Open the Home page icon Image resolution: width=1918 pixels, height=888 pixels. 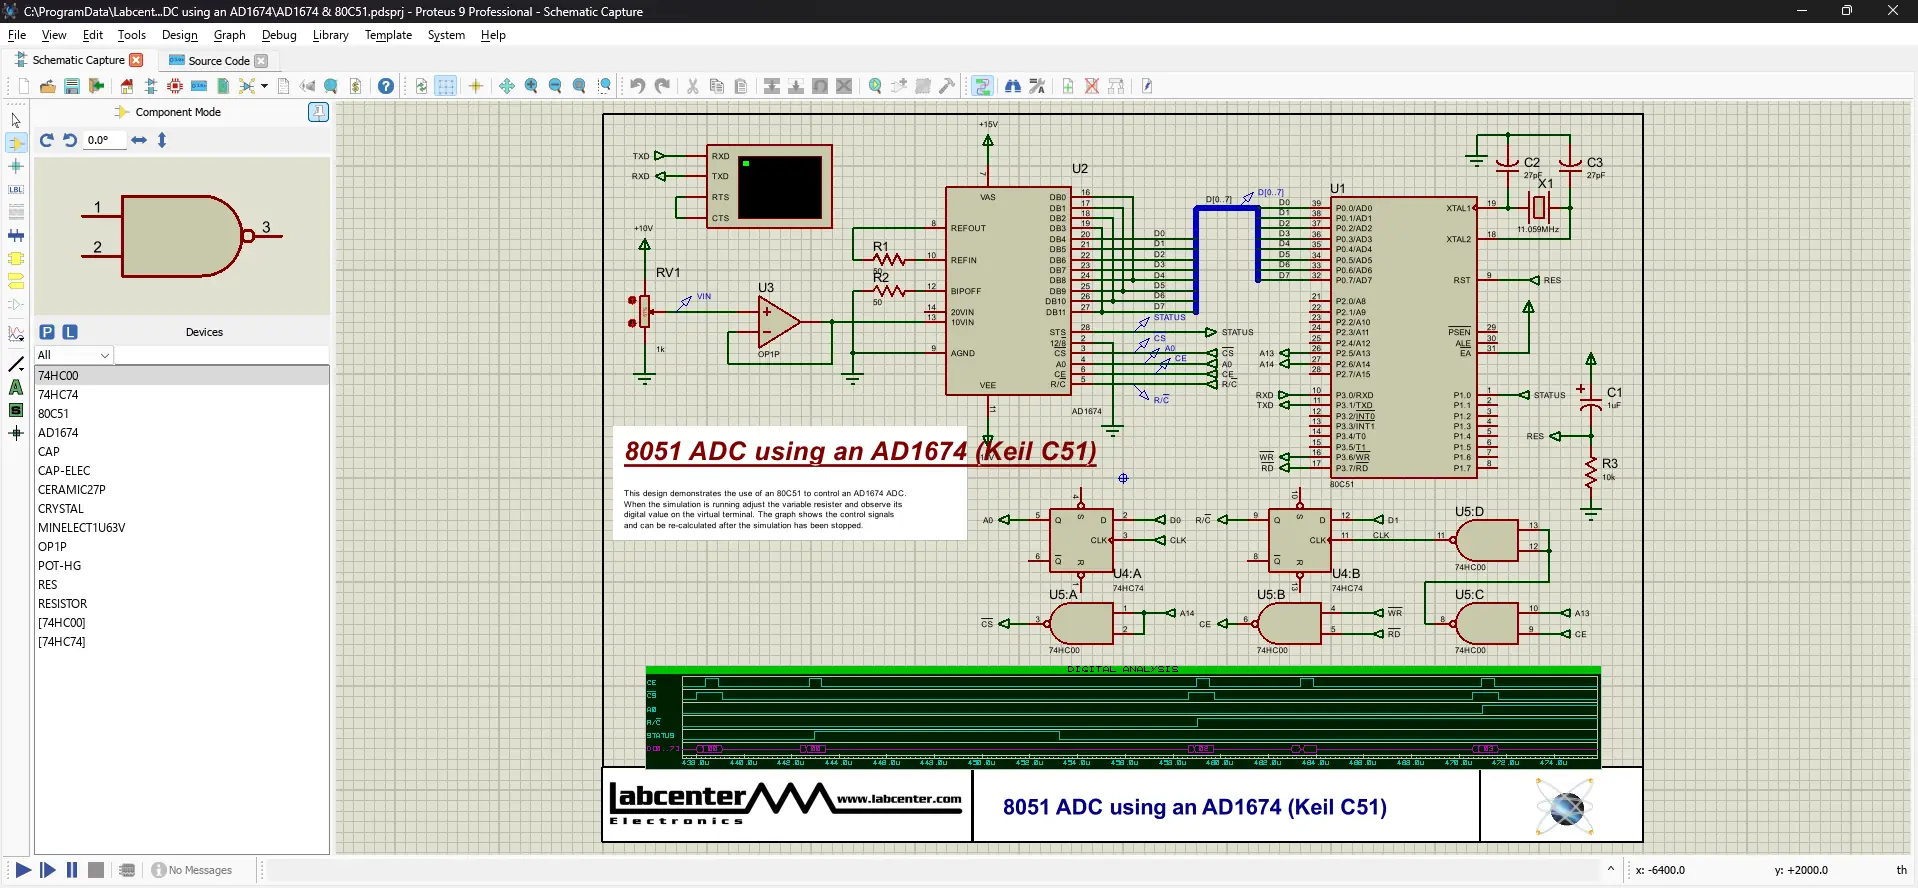(x=127, y=86)
